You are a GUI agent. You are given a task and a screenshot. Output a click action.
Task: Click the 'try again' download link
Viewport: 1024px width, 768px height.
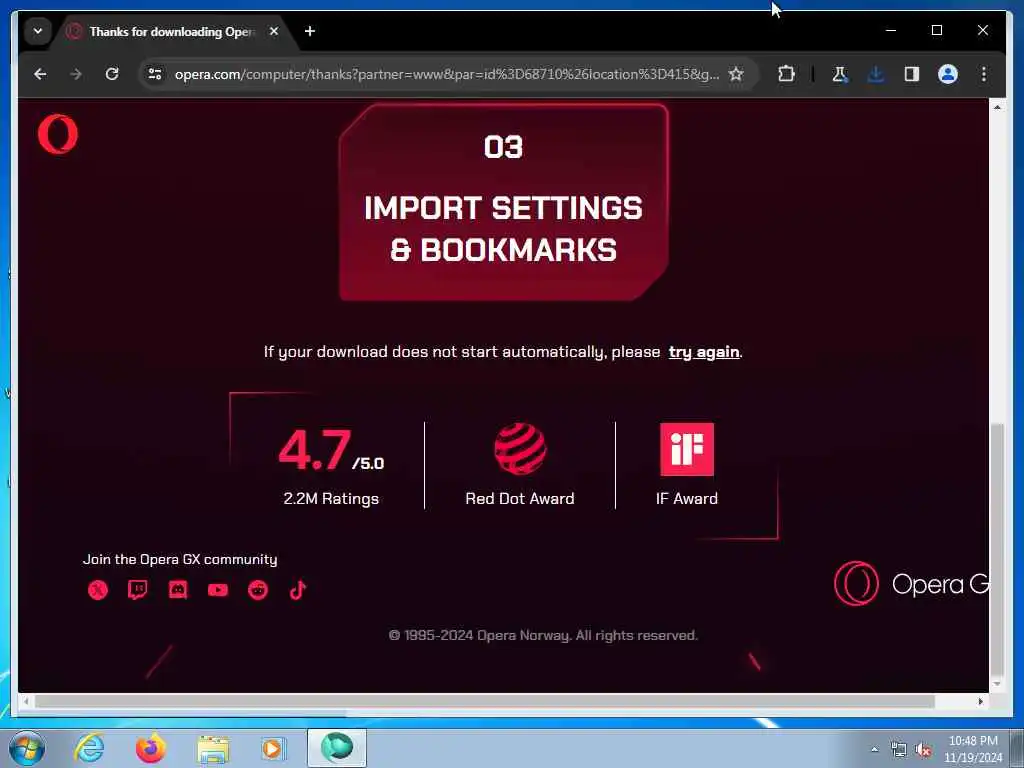tap(704, 352)
